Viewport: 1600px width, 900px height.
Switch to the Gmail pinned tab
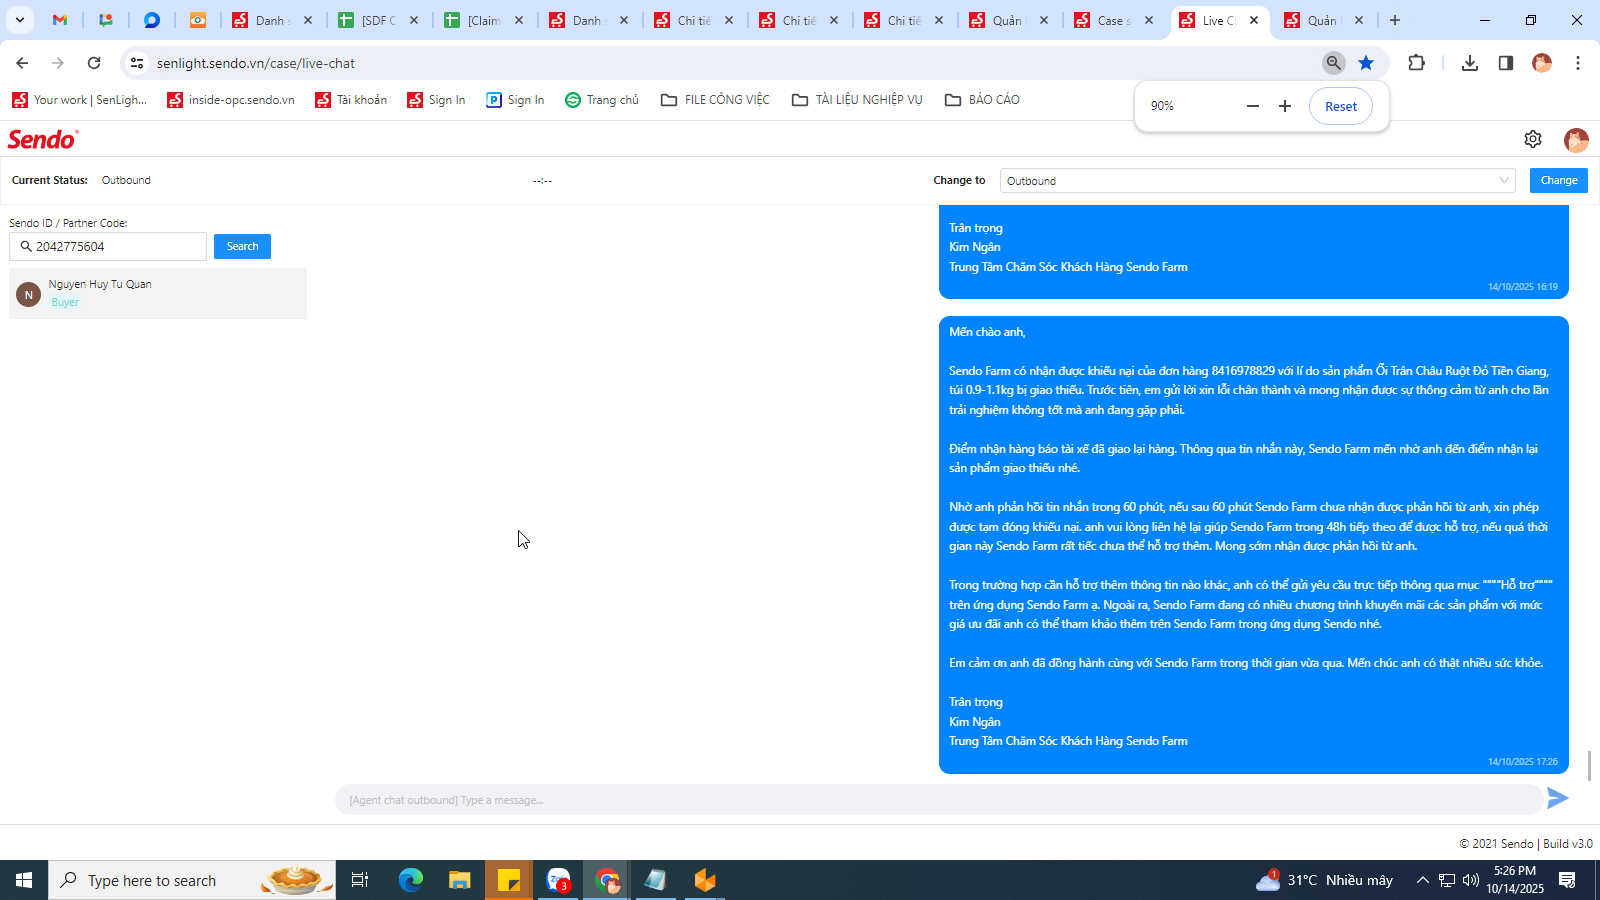60,20
